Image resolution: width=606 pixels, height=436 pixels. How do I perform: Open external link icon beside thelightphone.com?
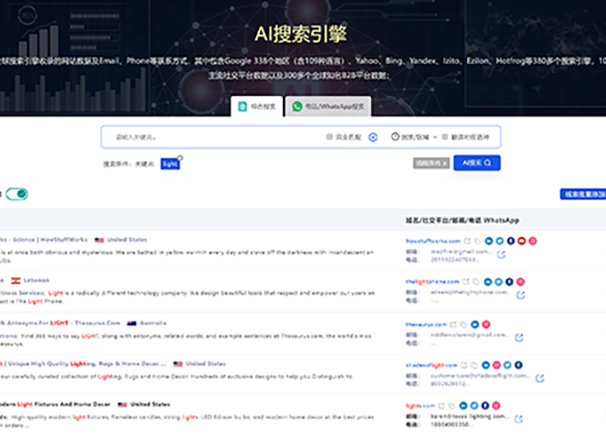tap(466, 281)
